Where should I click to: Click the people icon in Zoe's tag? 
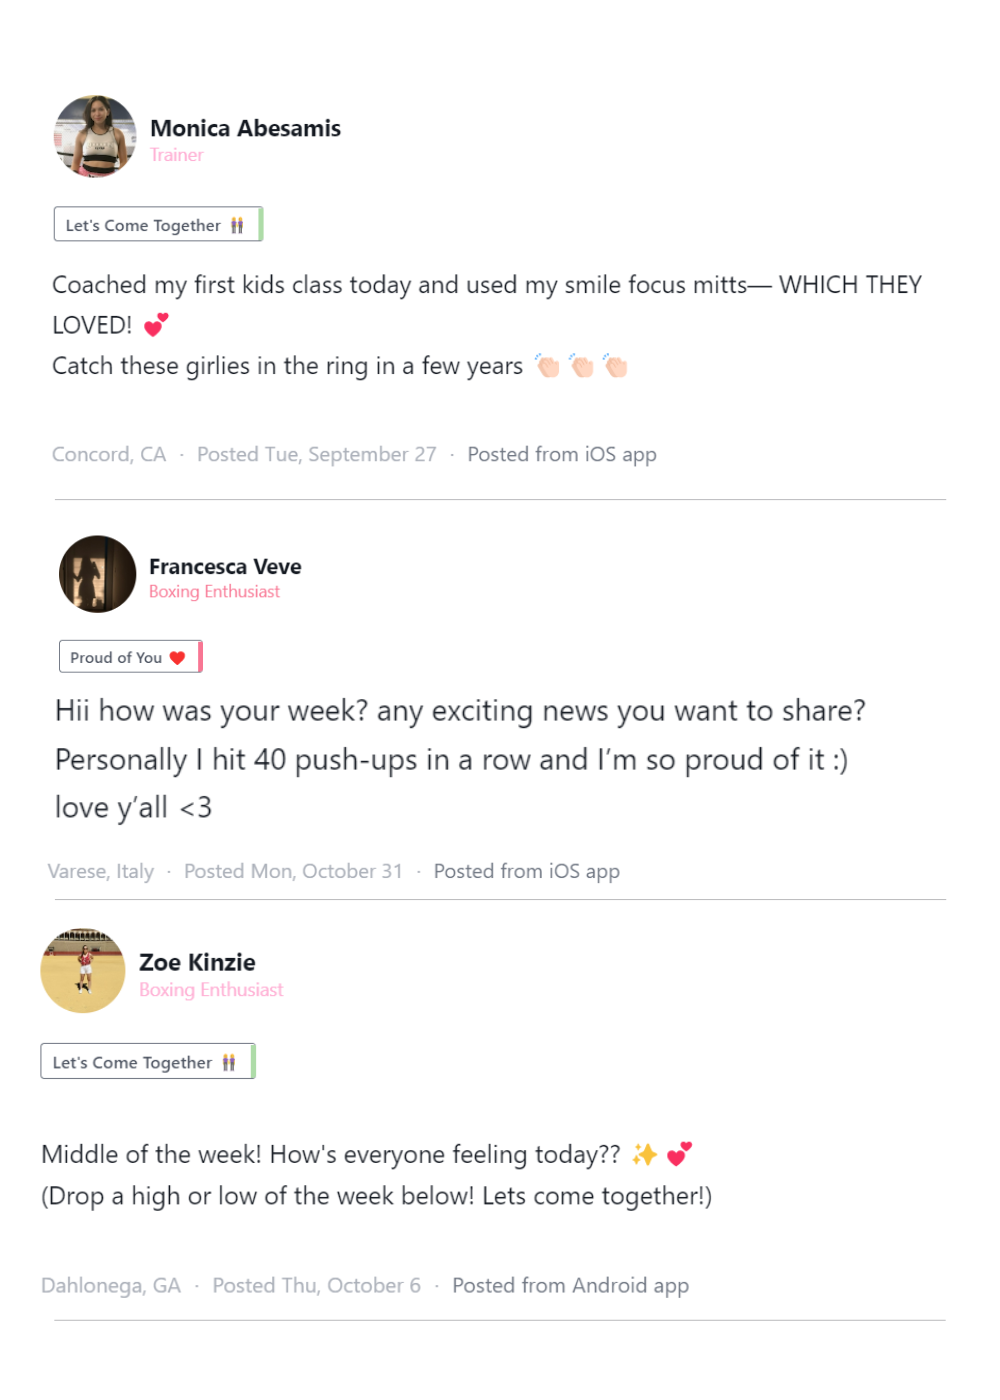pyautogui.click(x=229, y=1063)
